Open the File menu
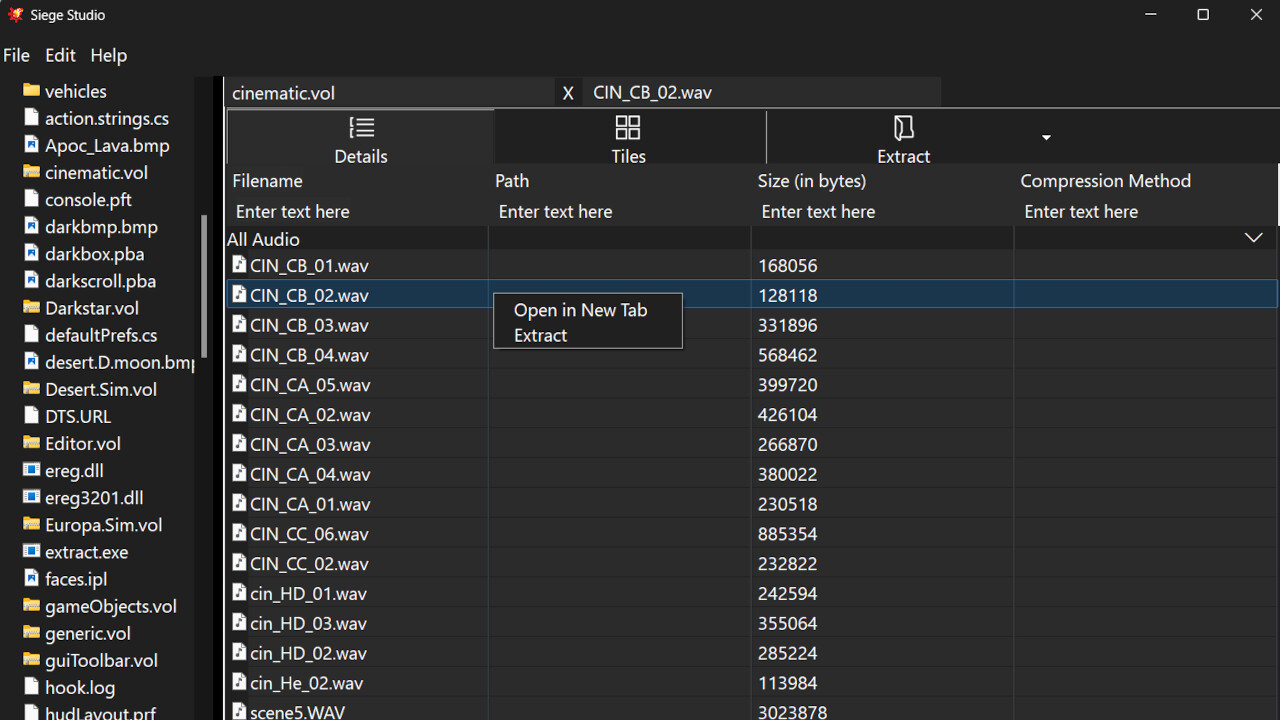The height and width of the screenshot is (720, 1280). point(16,55)
